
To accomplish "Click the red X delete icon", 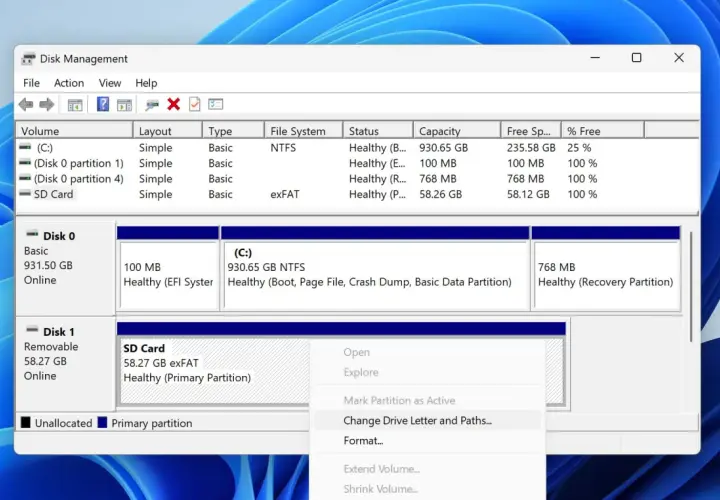I will click(x=174, y=104).
